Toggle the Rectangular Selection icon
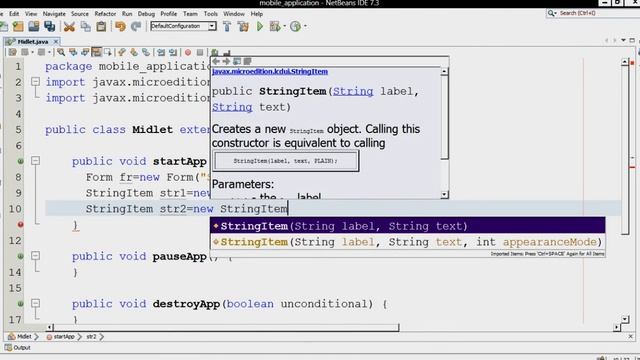 click(x=108, y=52)
